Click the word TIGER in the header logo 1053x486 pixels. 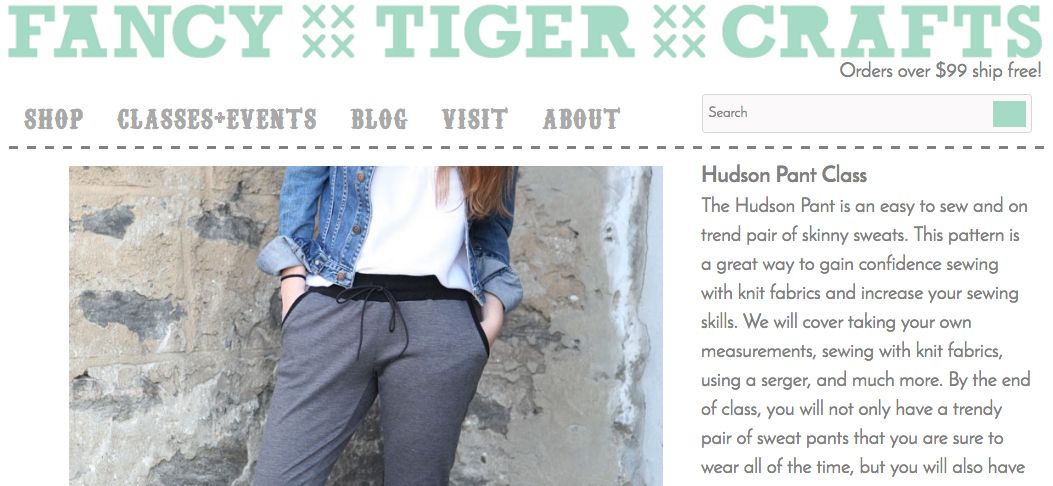click(505, 31)
